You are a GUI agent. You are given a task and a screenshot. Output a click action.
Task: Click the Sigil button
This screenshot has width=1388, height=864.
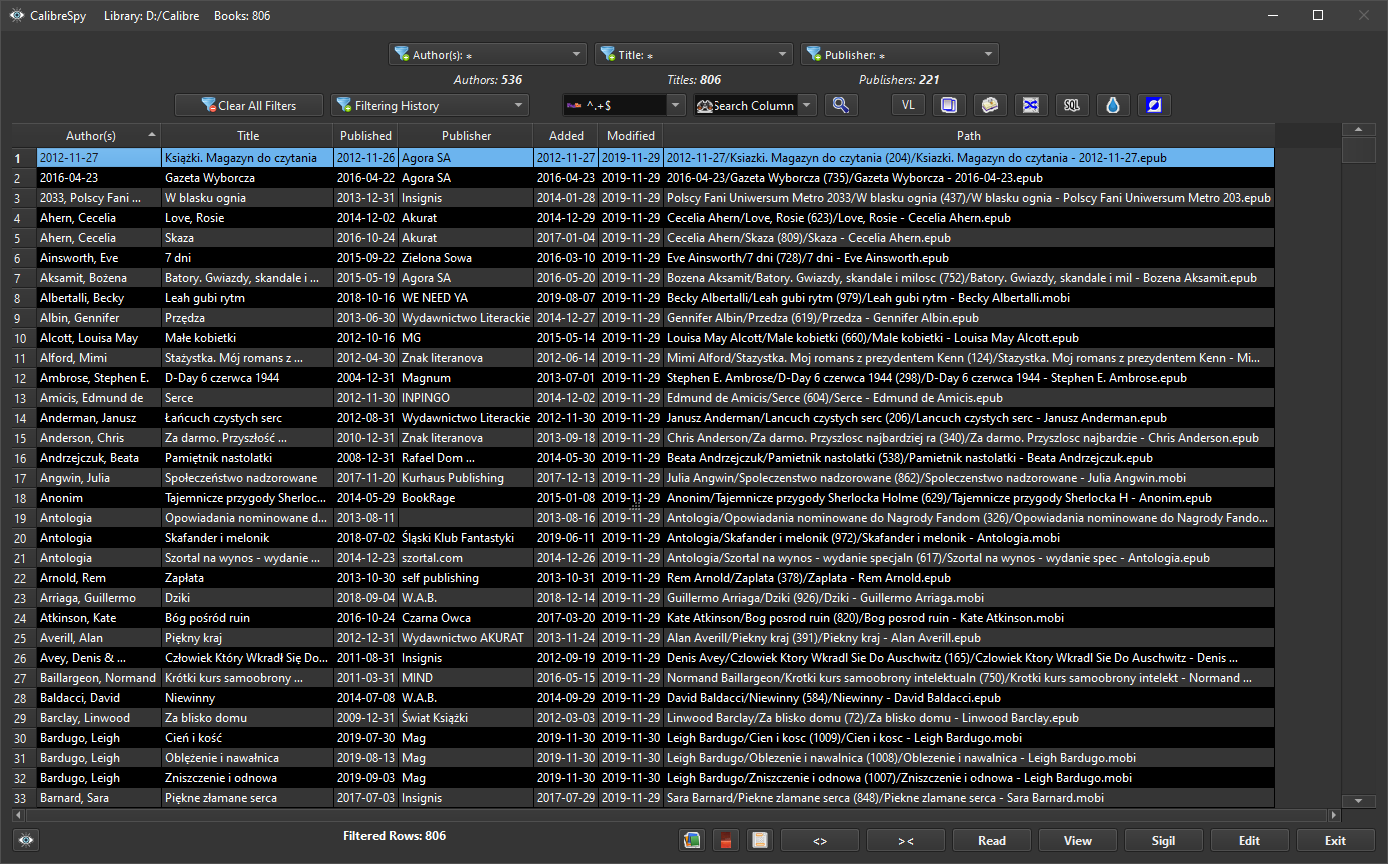click(x=1163, y=841)
